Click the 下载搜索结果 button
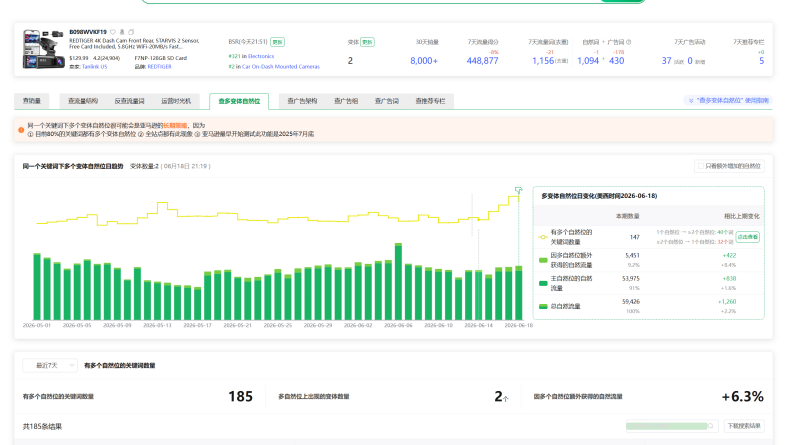This screenshot has width=790, height=445. coord(744,426)
